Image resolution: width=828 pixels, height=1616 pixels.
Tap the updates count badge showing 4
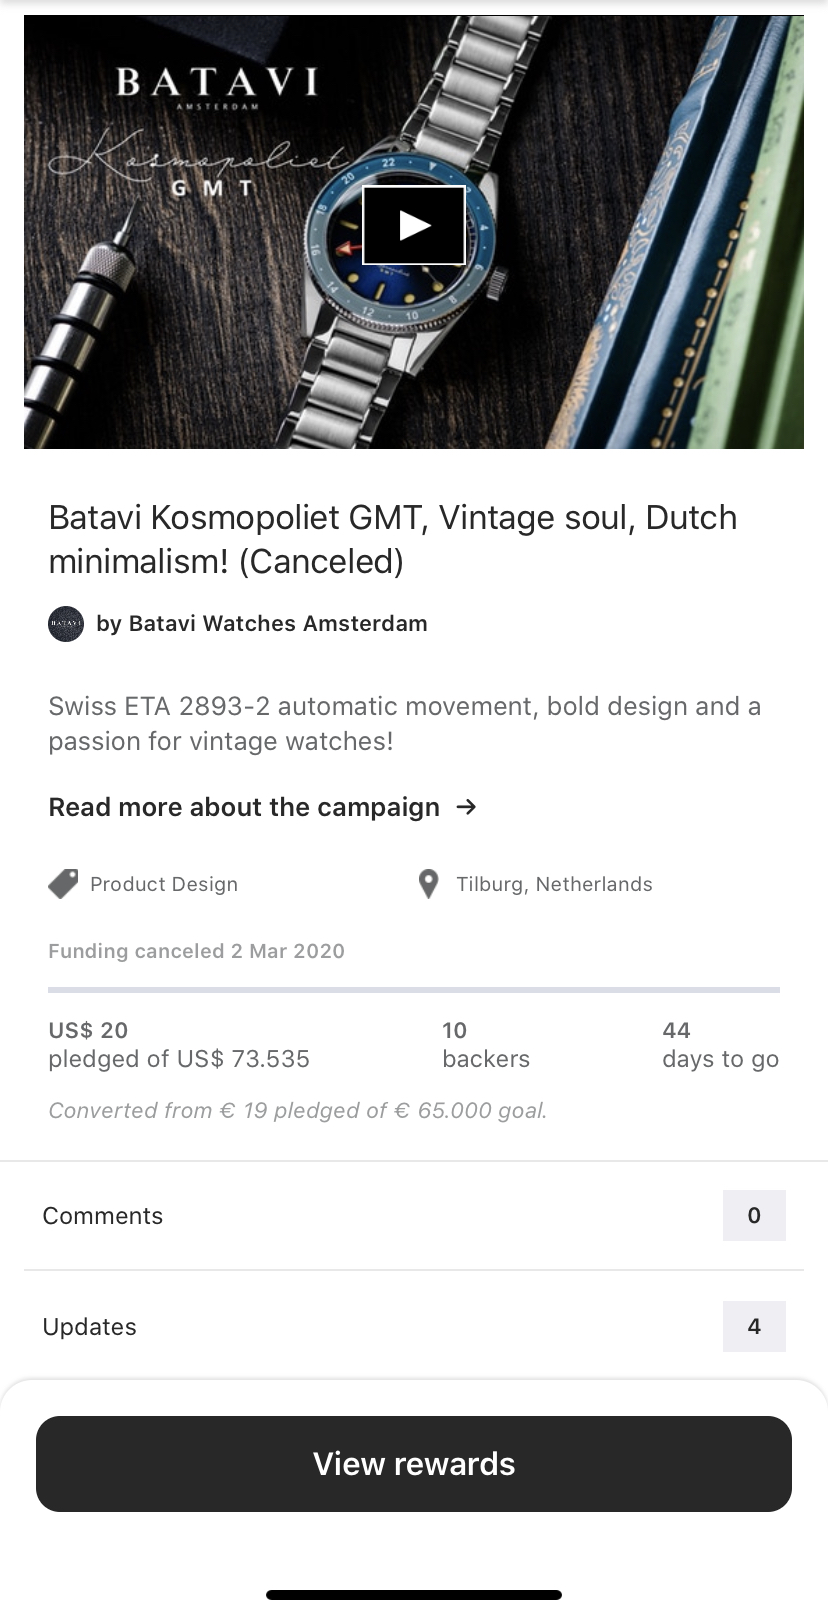coord(754,1327)
